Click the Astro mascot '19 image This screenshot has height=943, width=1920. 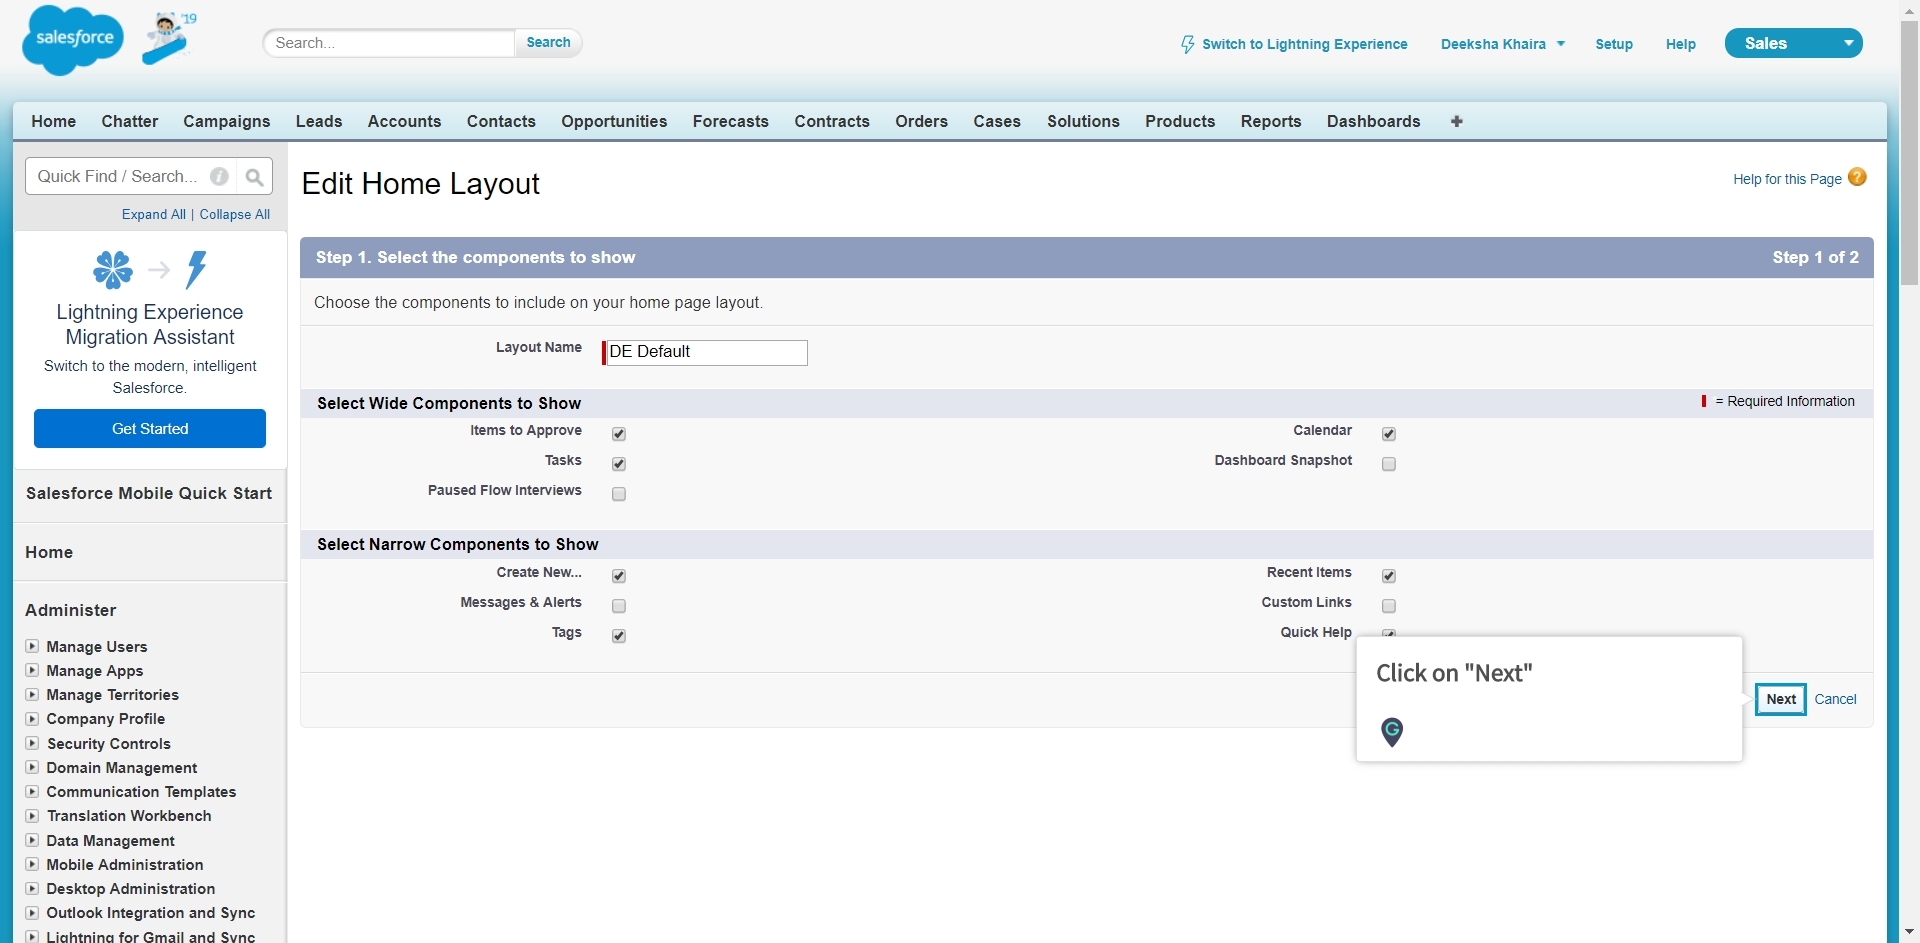pos(169,38)
